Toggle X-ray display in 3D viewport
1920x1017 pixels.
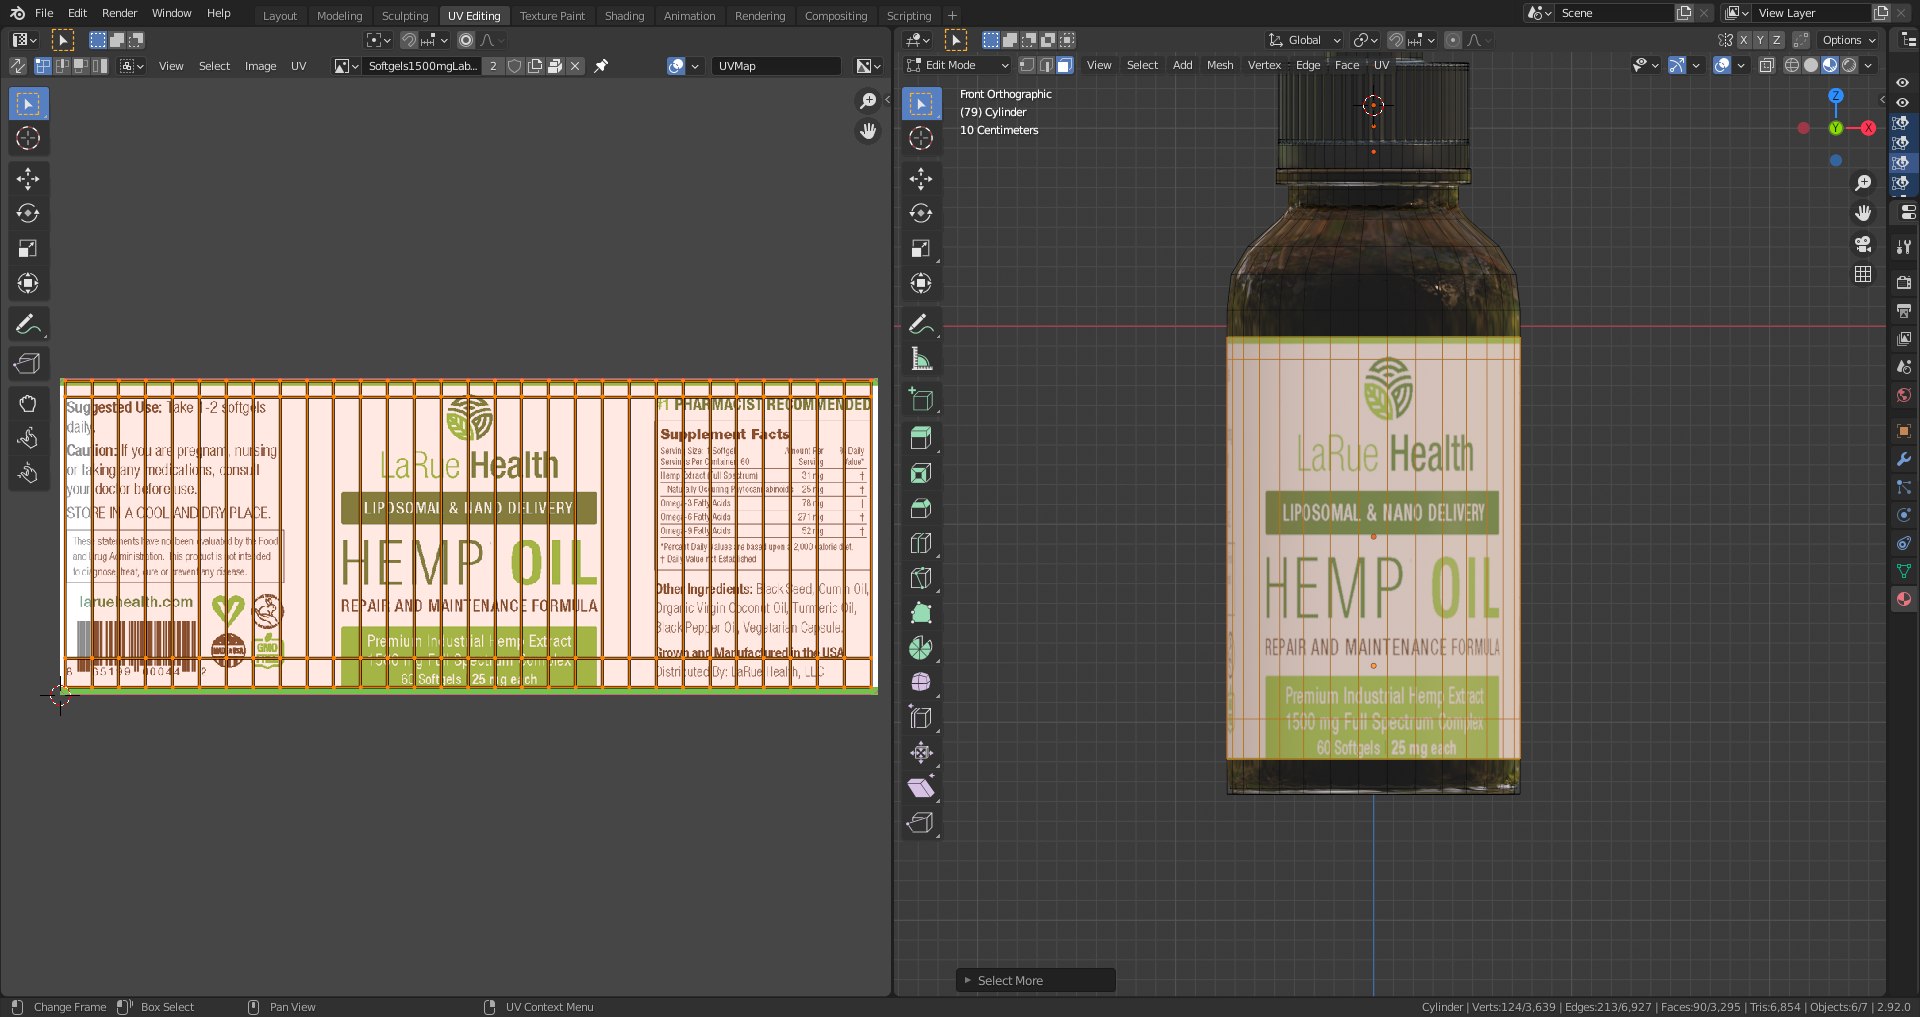(x=1767, y=65)
